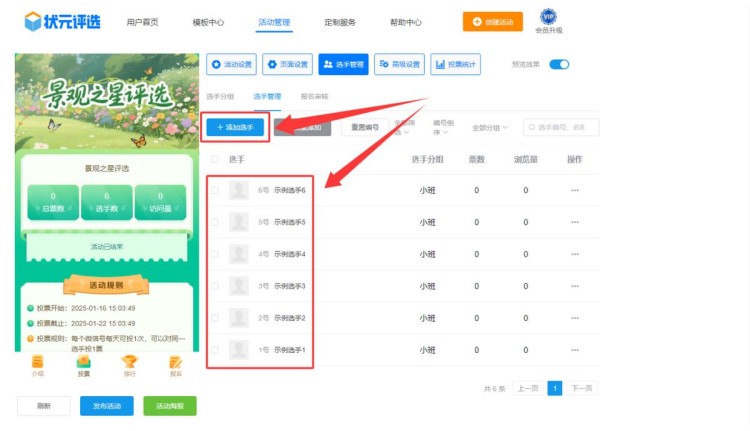Click the 添加选手 button

point(236,128)
